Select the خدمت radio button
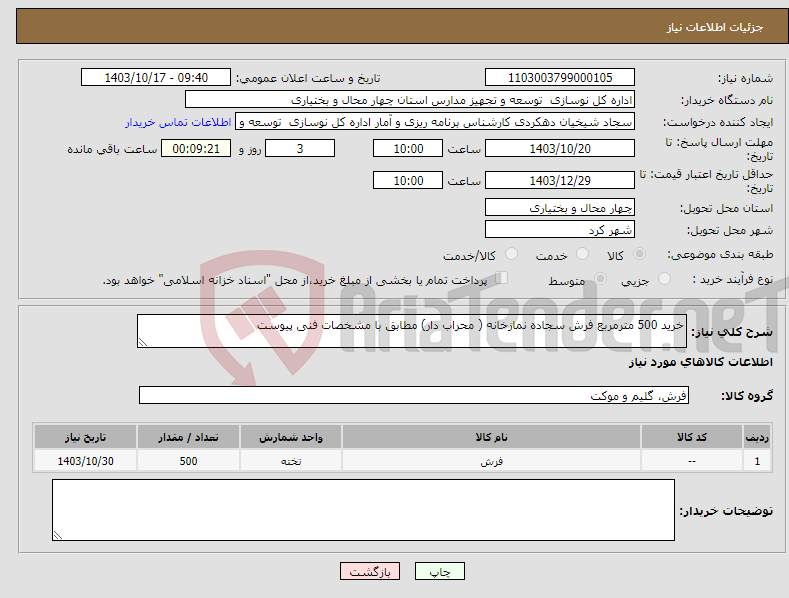This screenshot has width=789, height=598. pos(582,254)
